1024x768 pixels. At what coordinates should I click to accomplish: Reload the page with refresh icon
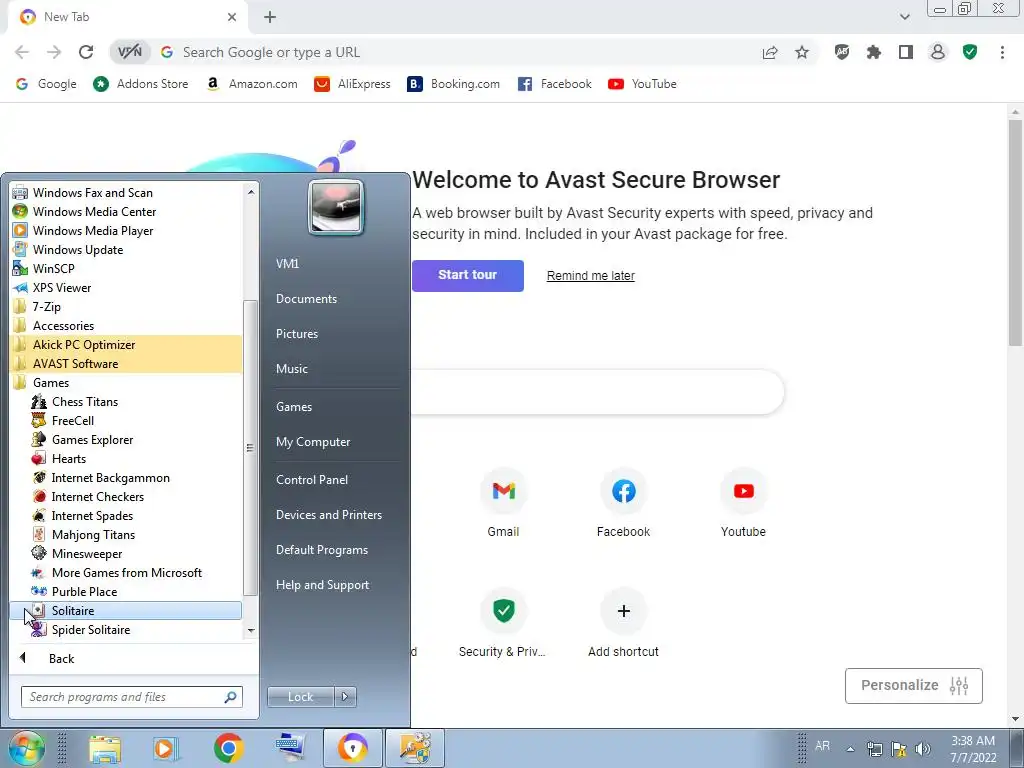click(x=86, y=52)
